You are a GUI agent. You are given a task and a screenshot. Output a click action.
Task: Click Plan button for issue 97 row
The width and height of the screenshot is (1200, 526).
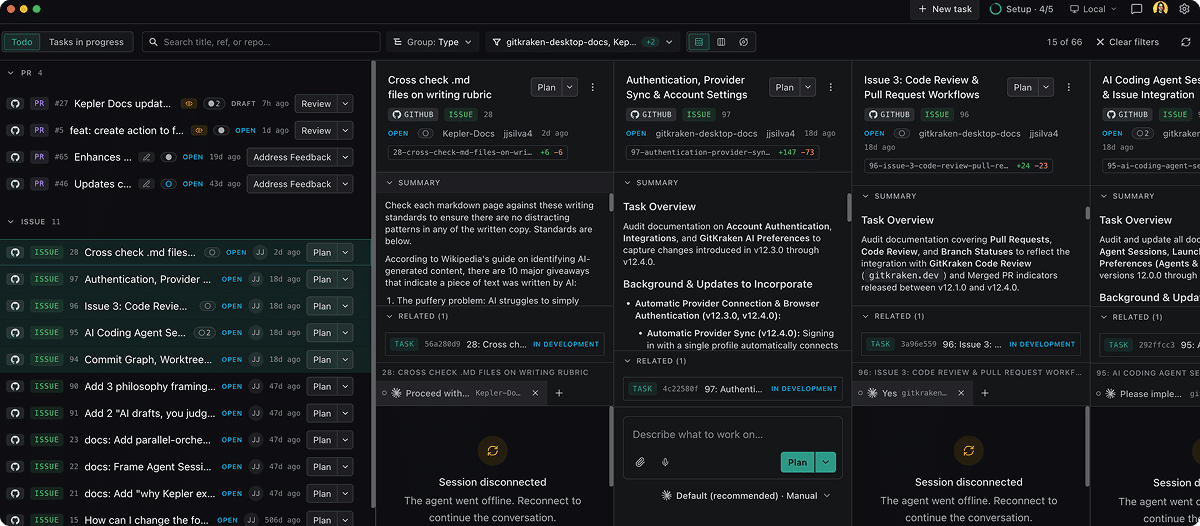pos(322,279)
